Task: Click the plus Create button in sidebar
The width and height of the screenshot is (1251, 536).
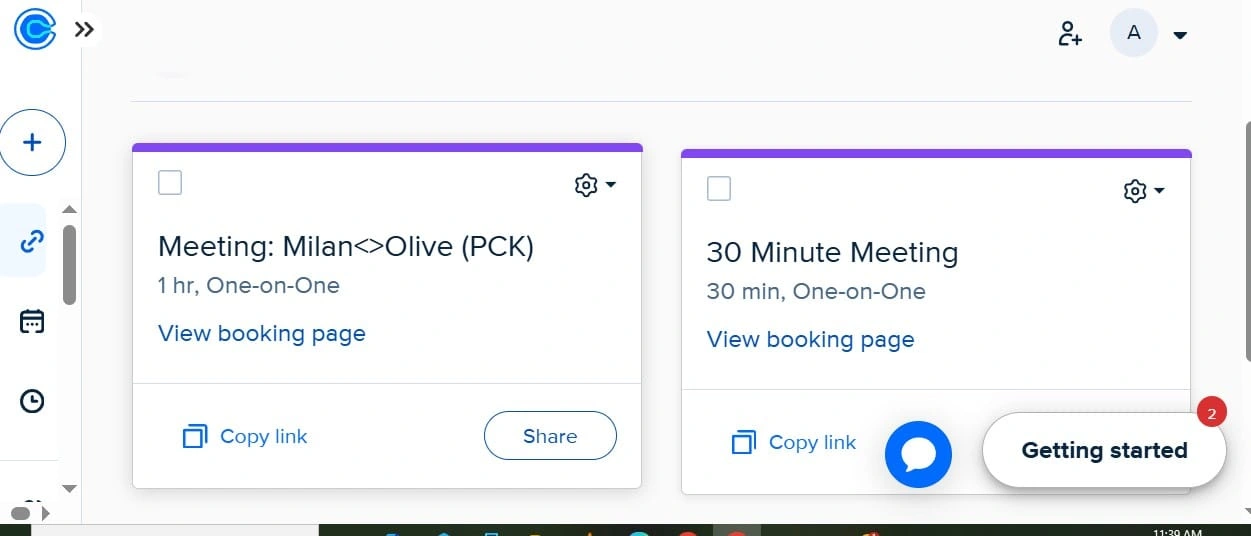Action: click(33, 143)
